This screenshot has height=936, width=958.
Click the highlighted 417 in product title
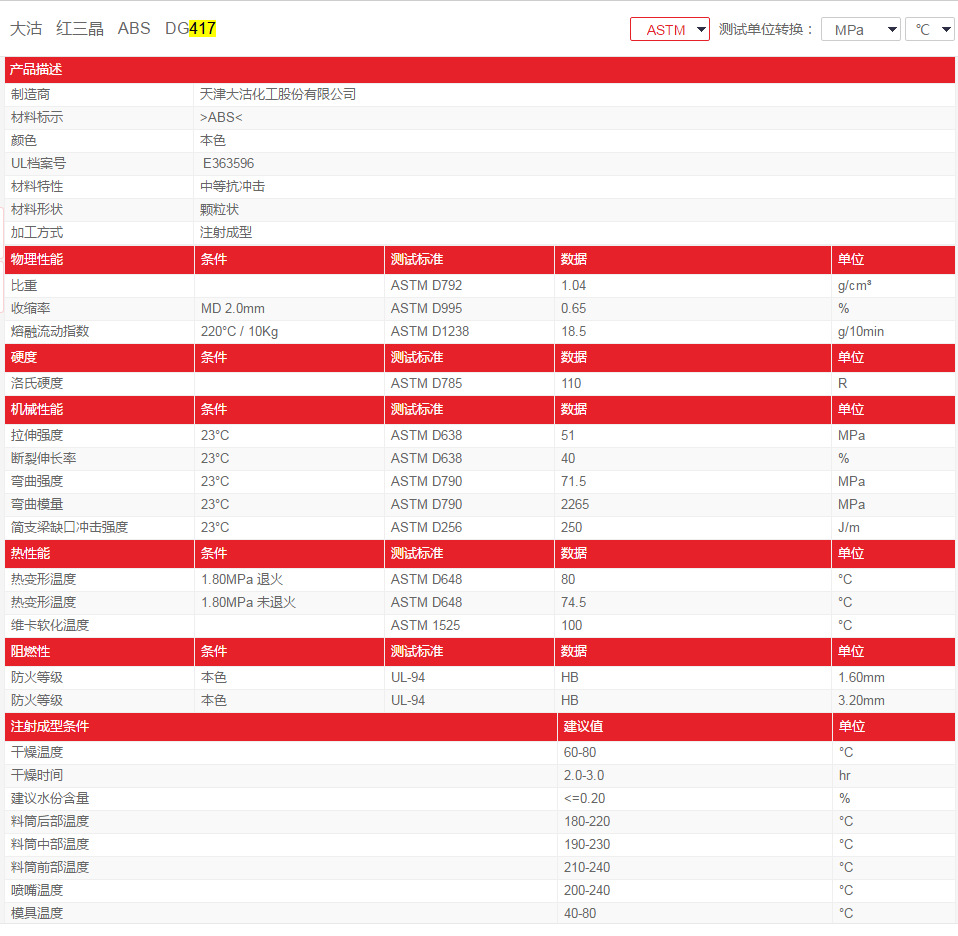coord(202,28)
